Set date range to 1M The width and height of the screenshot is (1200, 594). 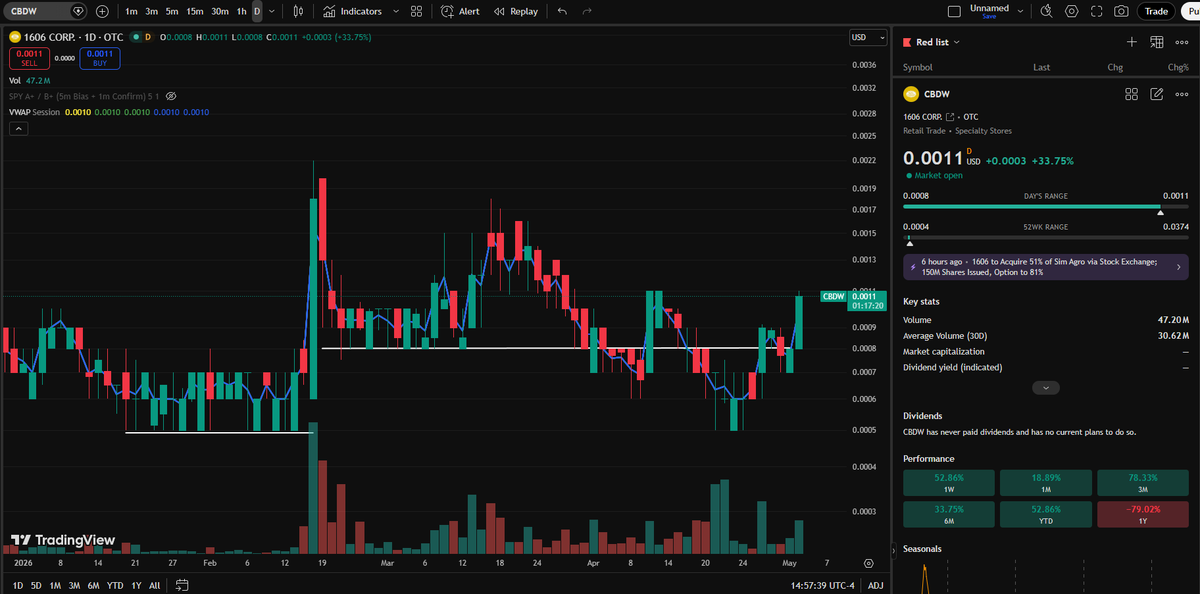click(x=55, y=585)
